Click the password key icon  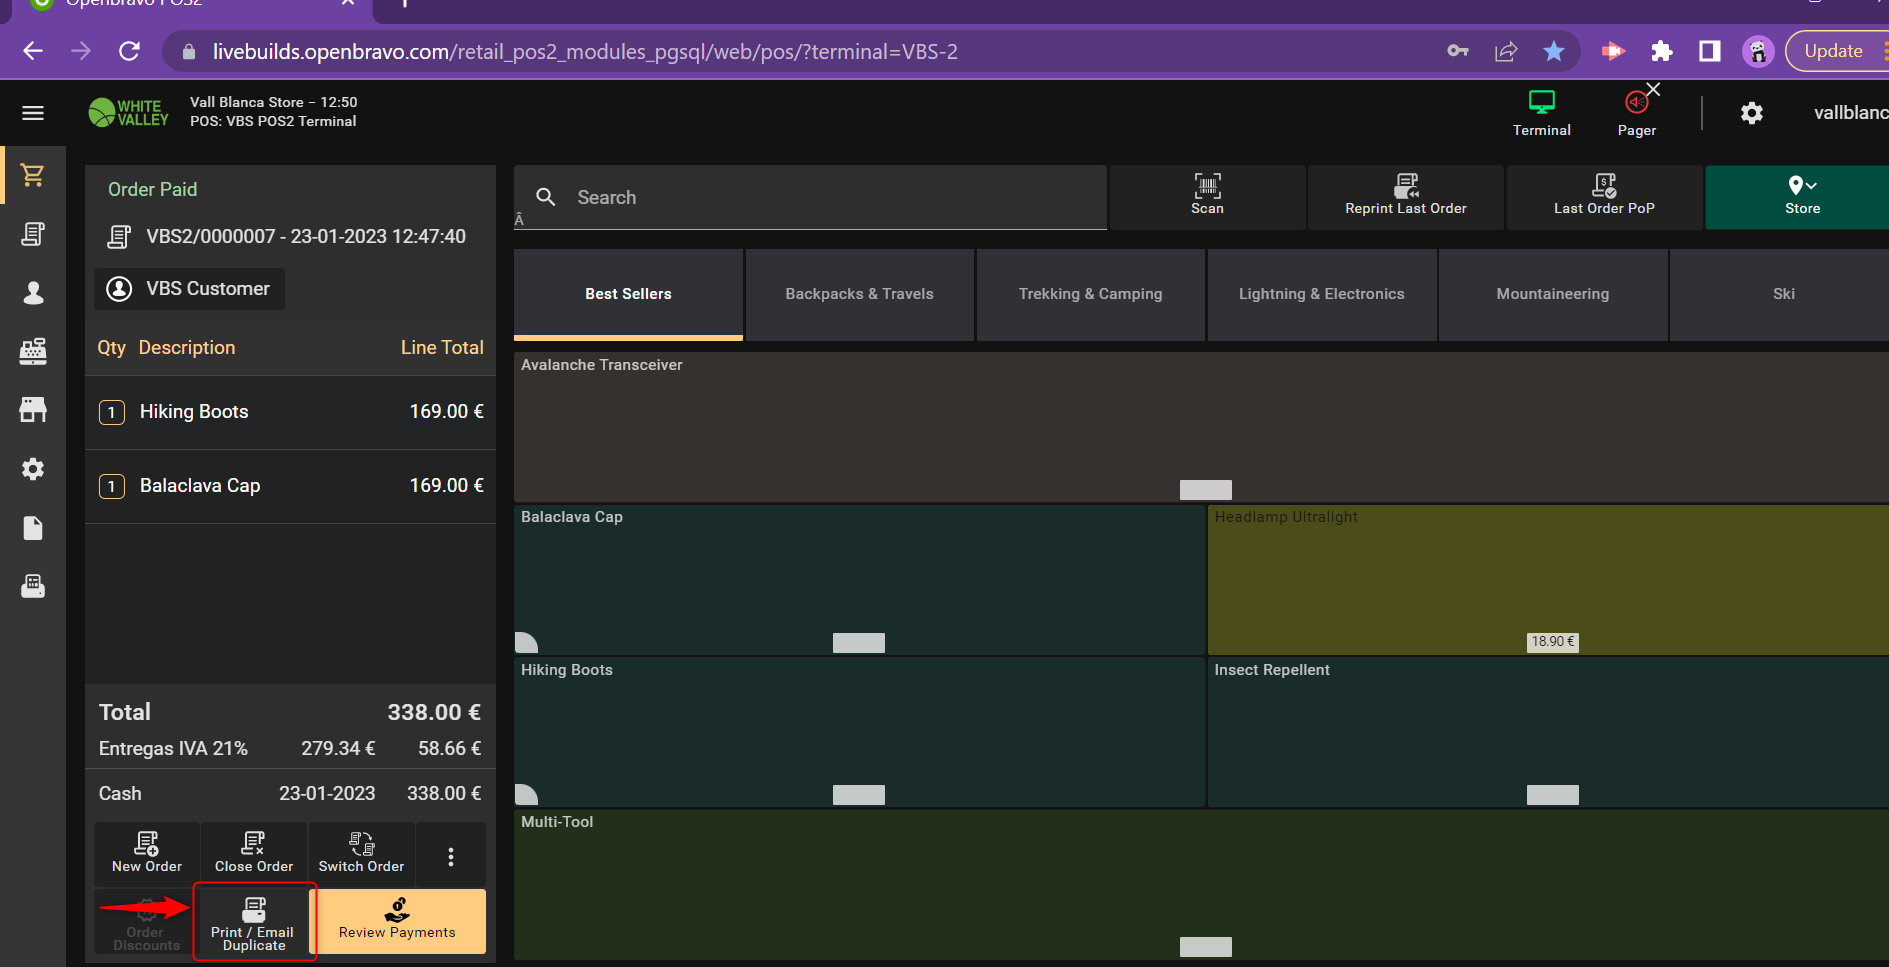coord(1458,51)
